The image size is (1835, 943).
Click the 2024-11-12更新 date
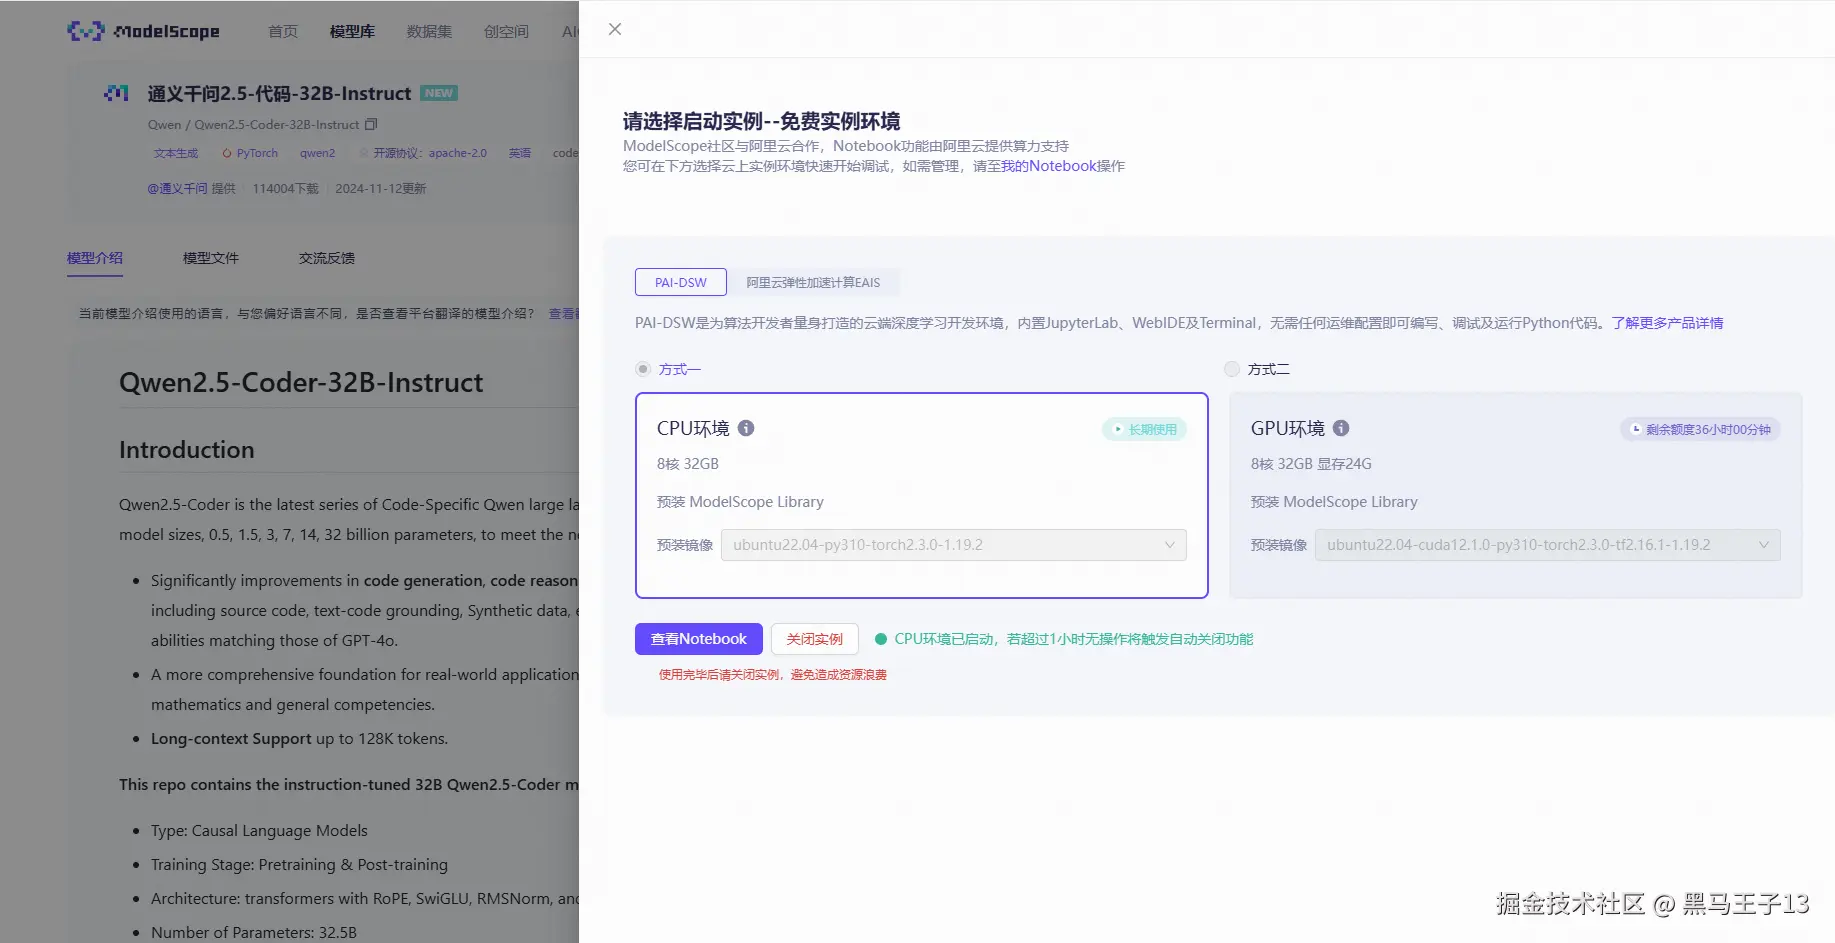381,189
